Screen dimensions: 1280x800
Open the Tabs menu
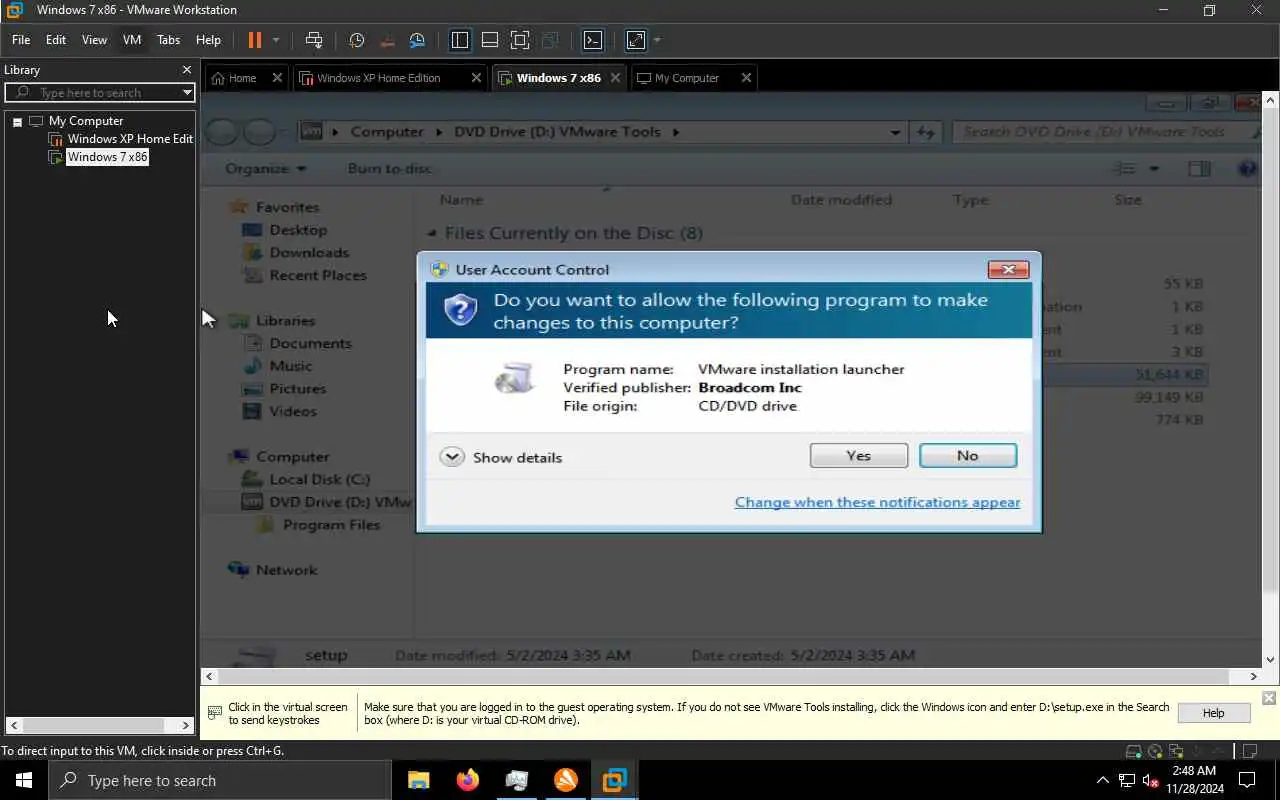tap(168, 40)
